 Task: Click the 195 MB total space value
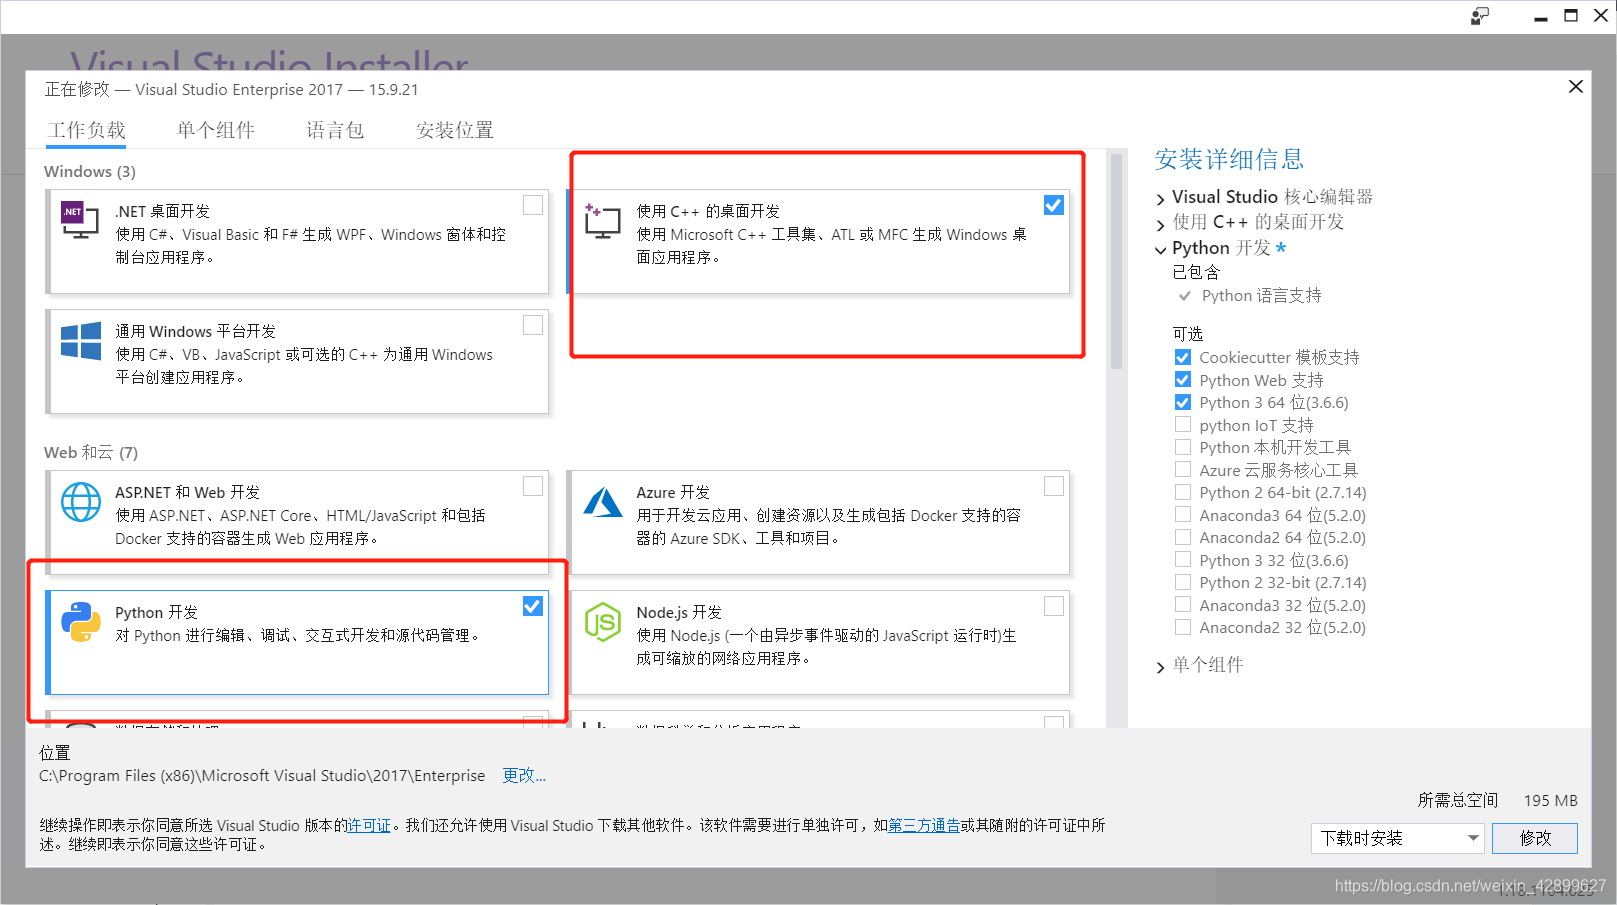[x=1550, y=801]
